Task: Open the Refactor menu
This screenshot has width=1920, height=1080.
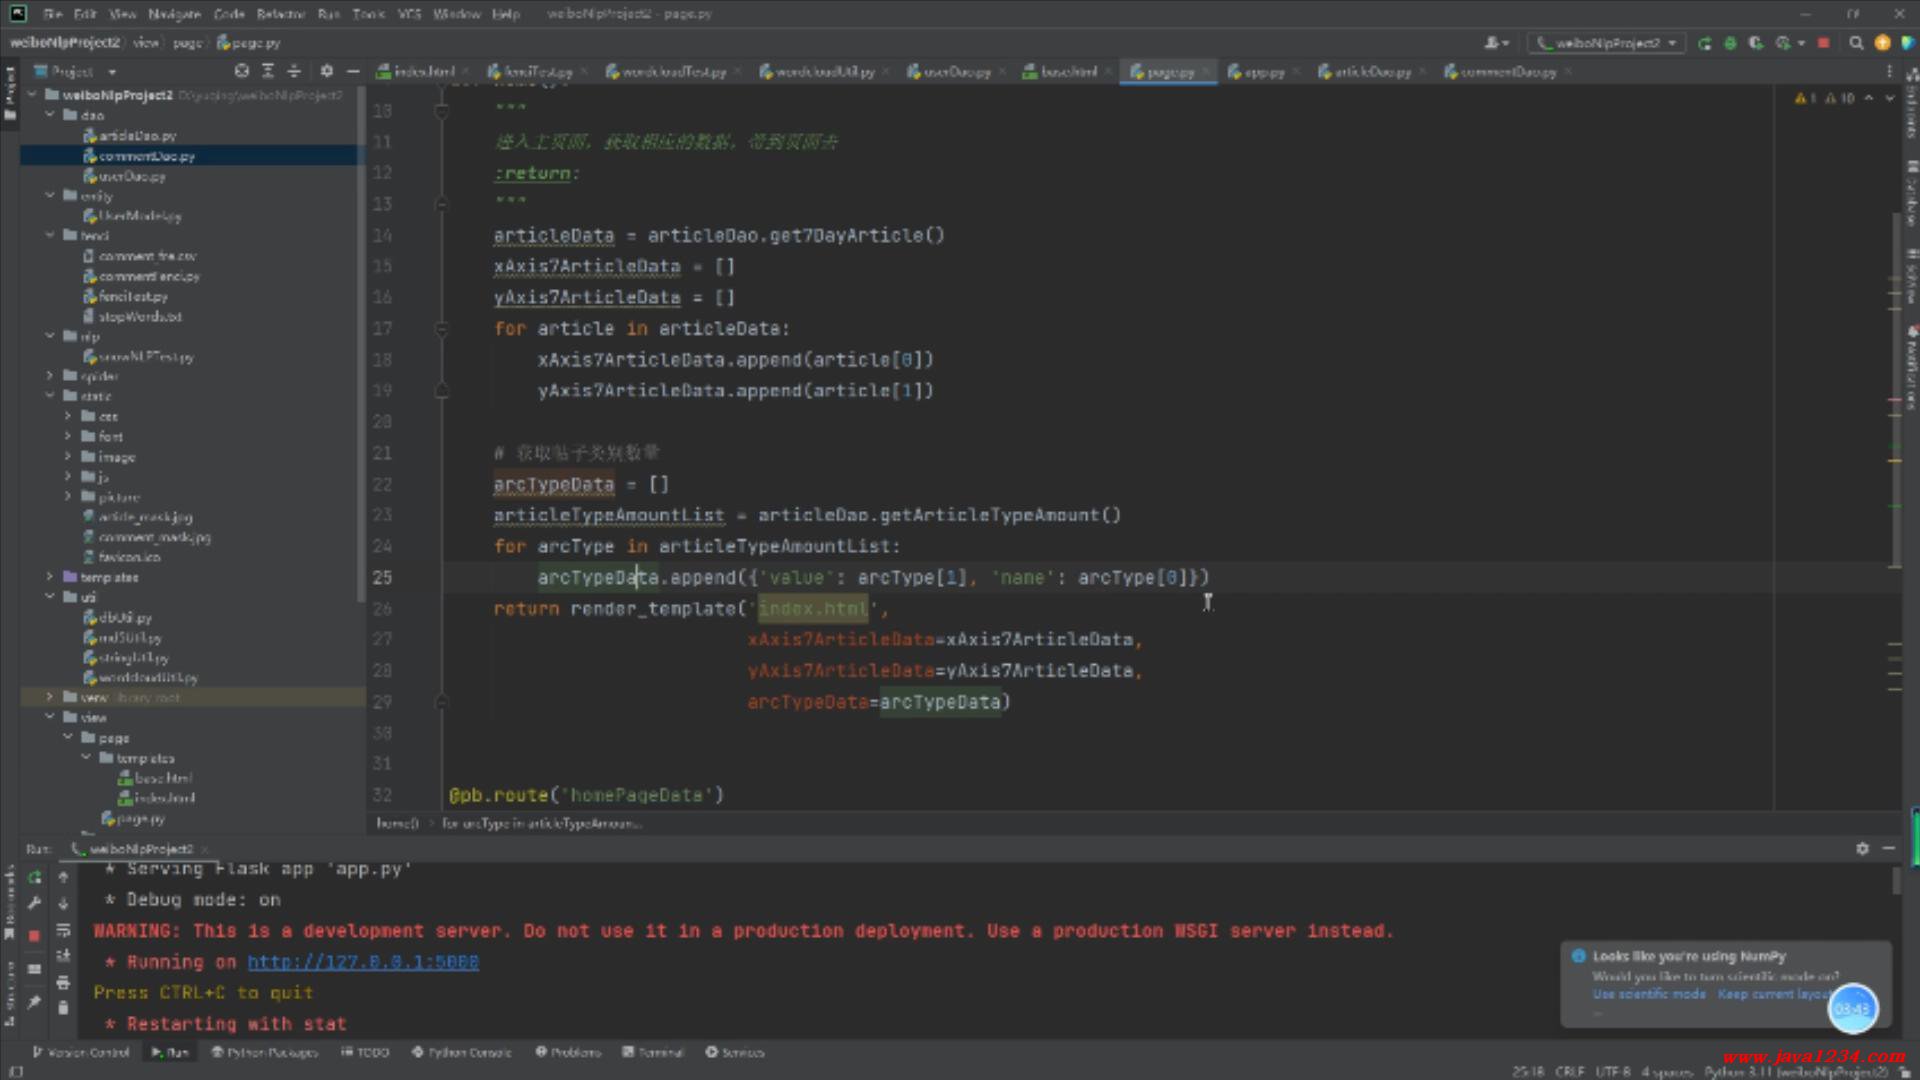Action: (x=280, y=14)
